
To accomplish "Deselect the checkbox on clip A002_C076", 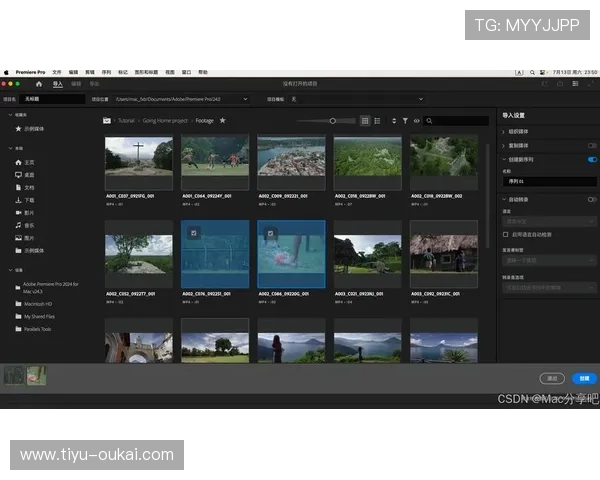I will (x=195, y=233).
